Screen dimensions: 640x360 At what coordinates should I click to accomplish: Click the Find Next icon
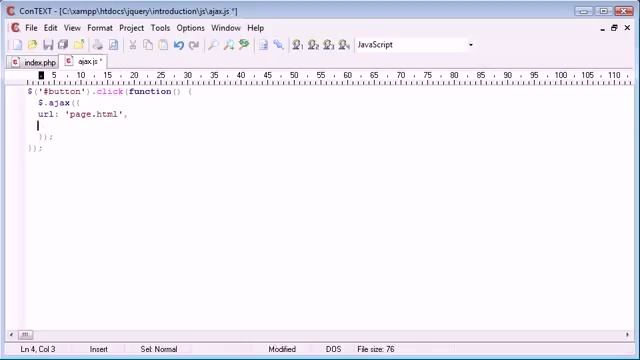point(229,45)
